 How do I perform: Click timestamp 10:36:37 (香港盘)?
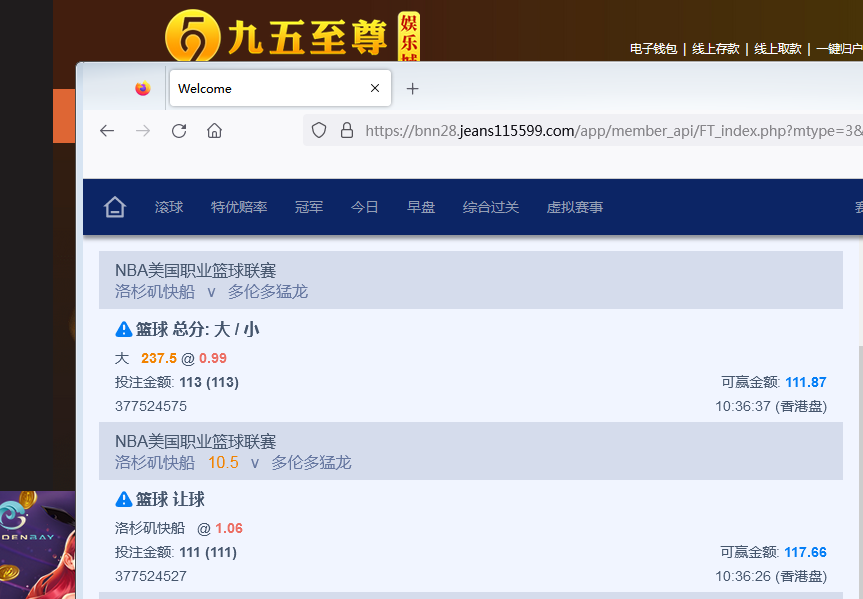[x=771, y=406]
